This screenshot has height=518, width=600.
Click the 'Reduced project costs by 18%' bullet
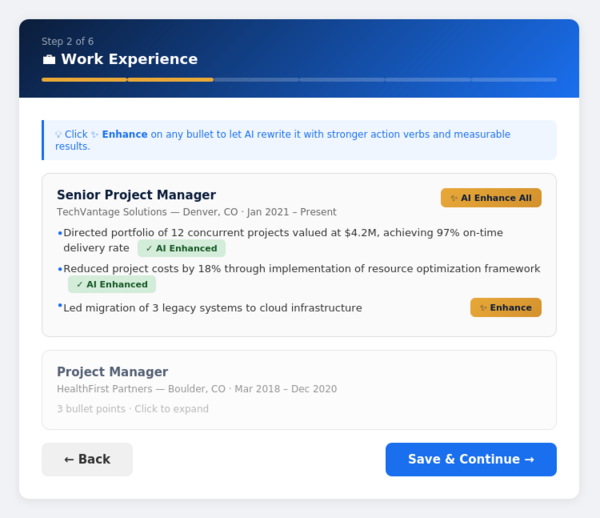301,269
